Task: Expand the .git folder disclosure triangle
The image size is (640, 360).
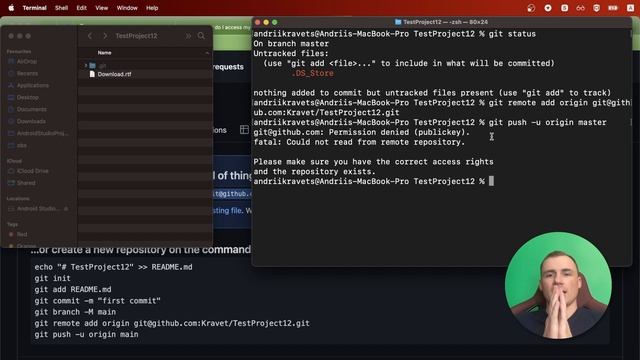Action: (x=86, y=65)
